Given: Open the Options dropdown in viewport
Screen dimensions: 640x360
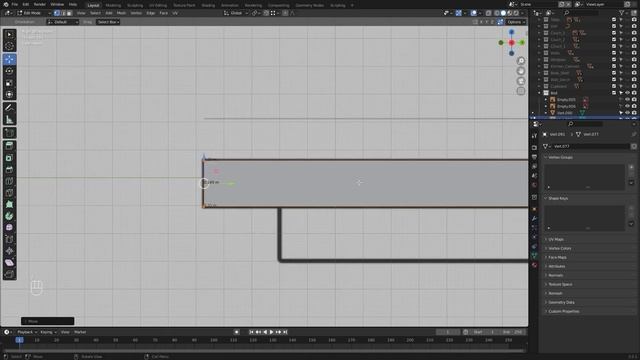Looking at the screenshot, I should tap(516, 22).
